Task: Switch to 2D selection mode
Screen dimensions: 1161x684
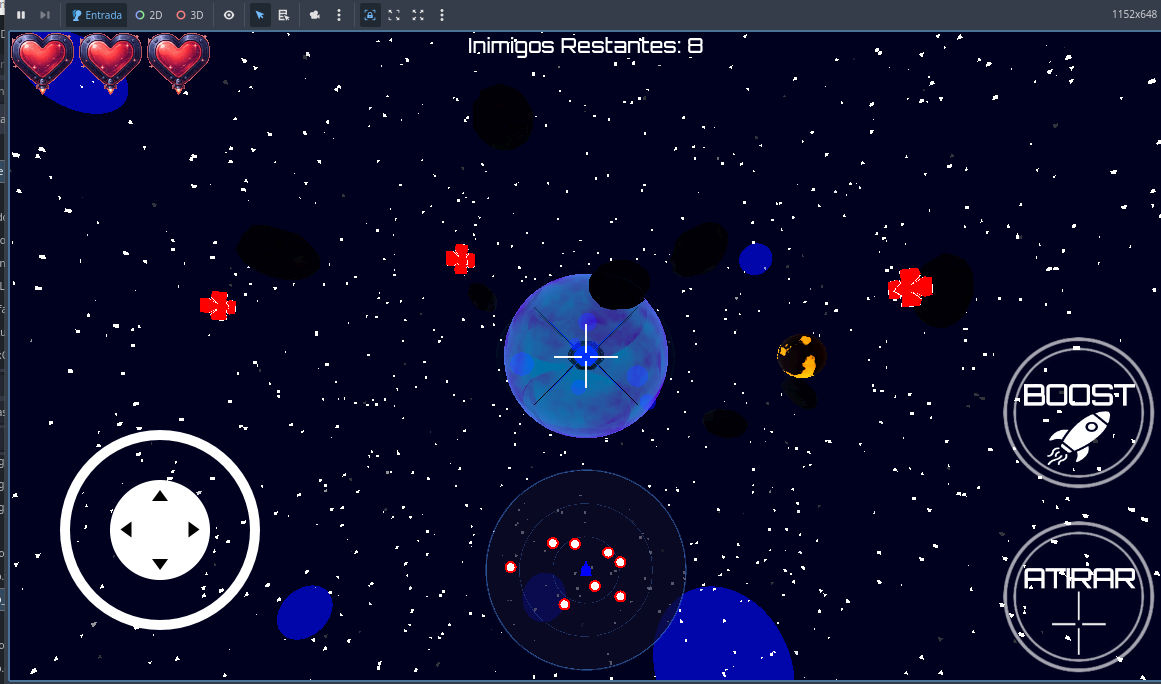Action: (x=149, y=15)
